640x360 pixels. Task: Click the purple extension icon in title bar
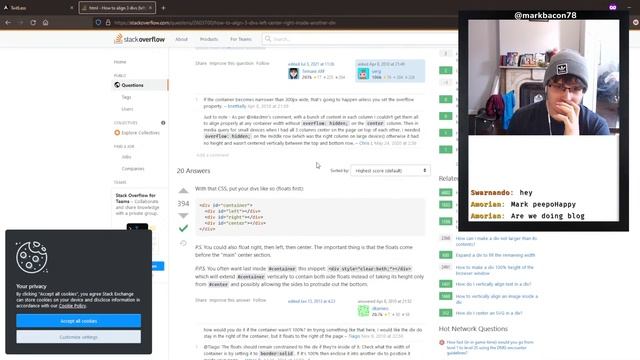pos(613,7)
